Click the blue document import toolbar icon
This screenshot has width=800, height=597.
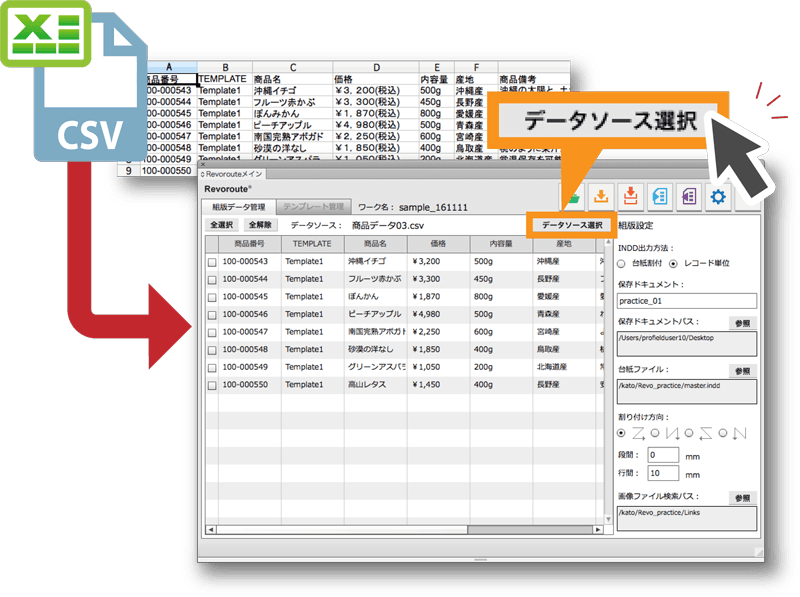point(660,196)
